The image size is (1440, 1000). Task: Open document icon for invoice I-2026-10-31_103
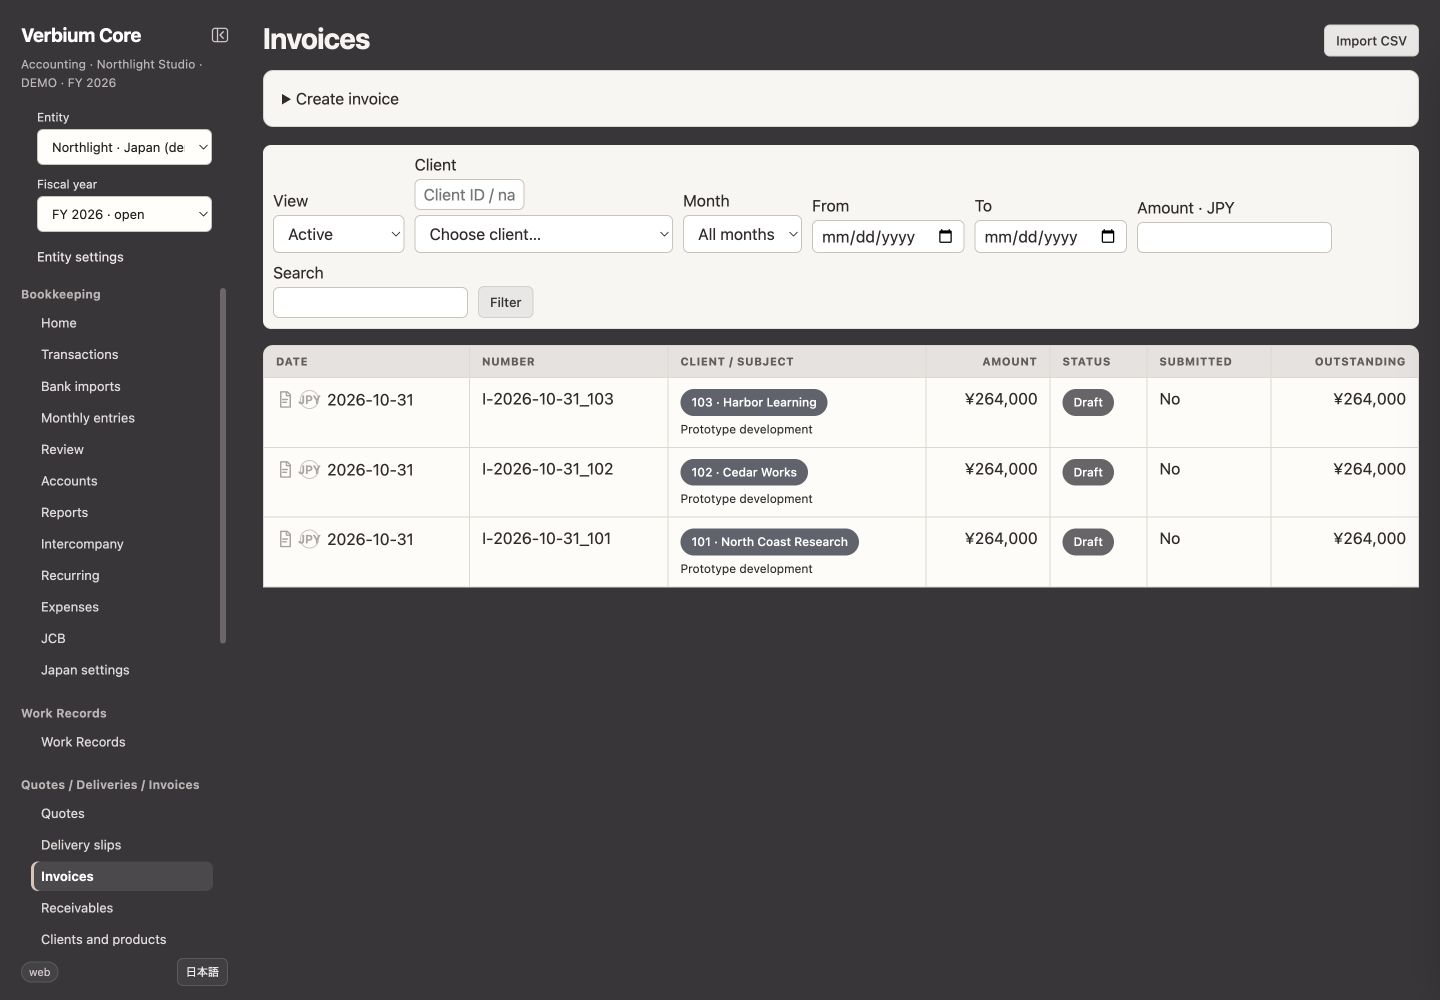285,400
